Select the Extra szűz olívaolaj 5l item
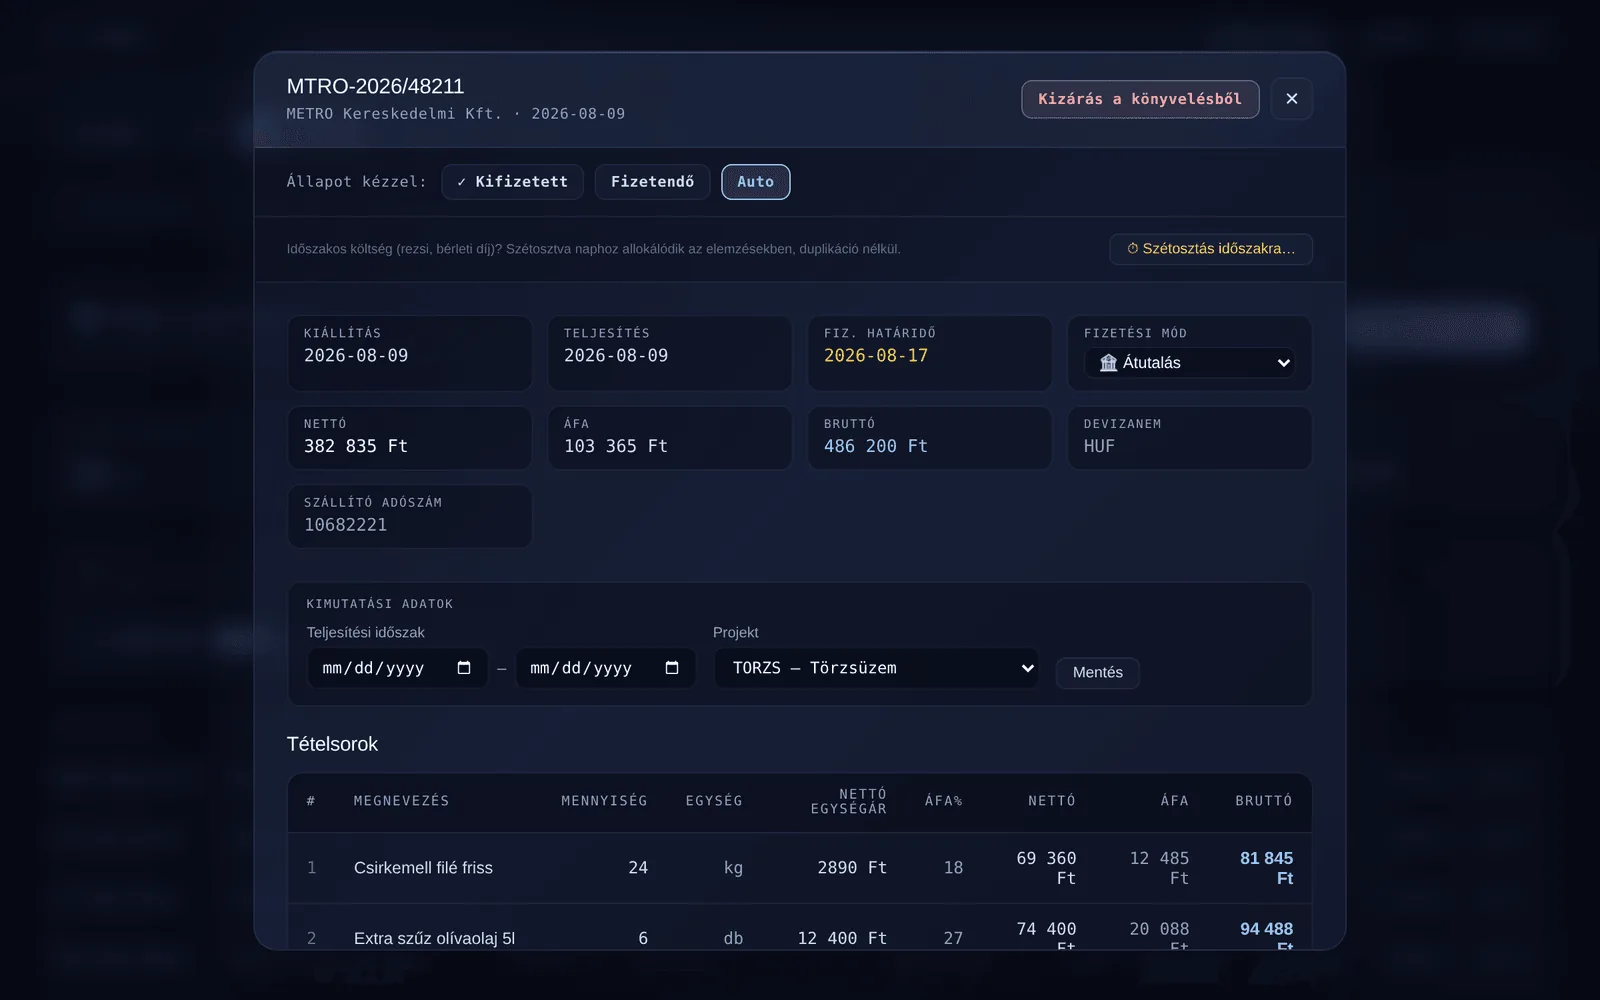1600x1000 pixels. click(x=434, y=938)
